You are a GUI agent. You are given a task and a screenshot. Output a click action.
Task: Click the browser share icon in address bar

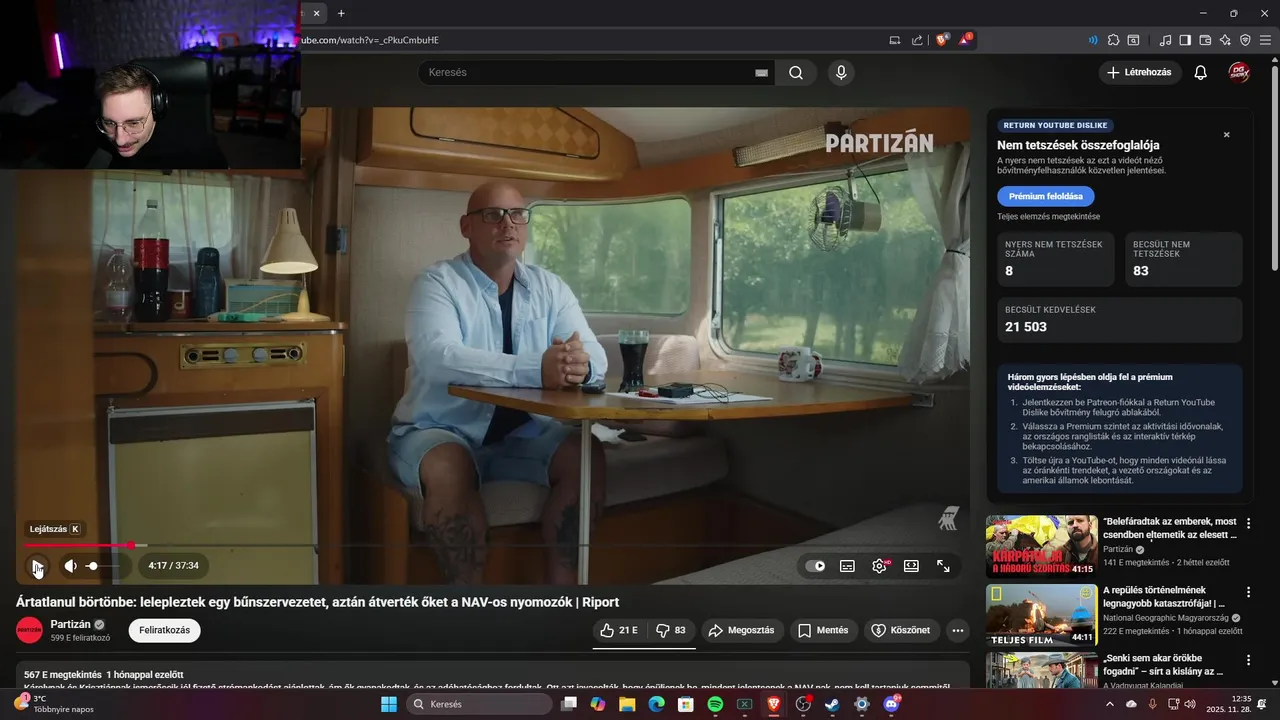[917, 40]
